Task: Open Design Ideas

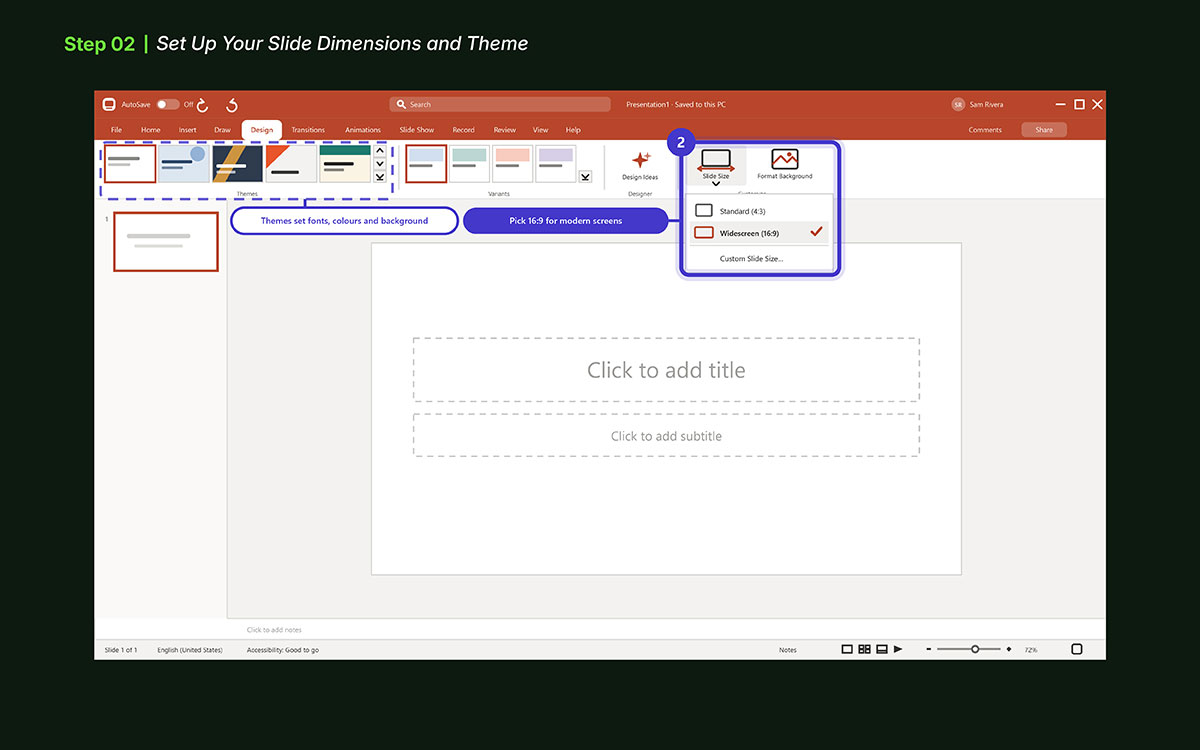Action: click(640, 166)
